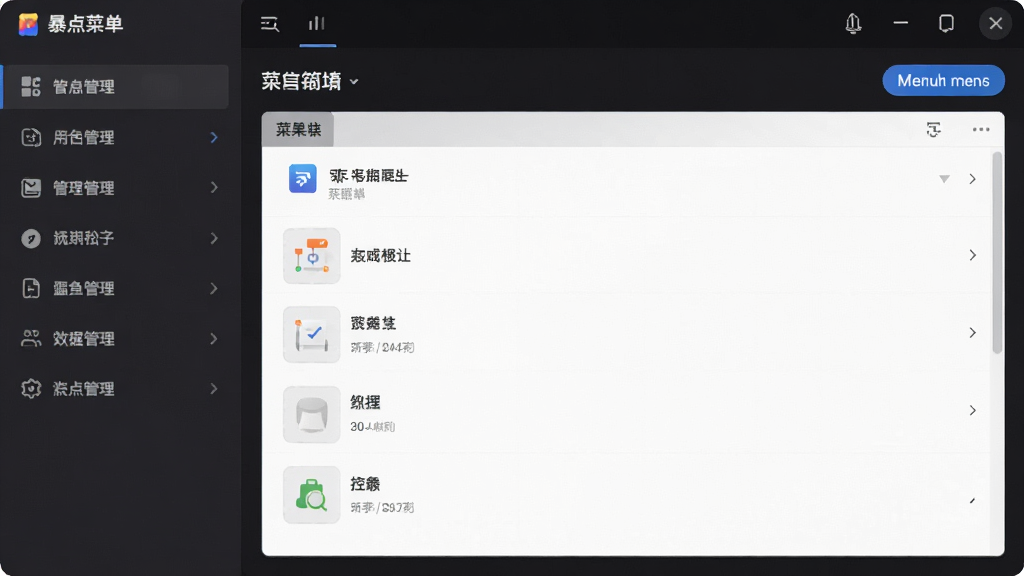Open the 管理管理 sidebar menu

pos(116,188)
